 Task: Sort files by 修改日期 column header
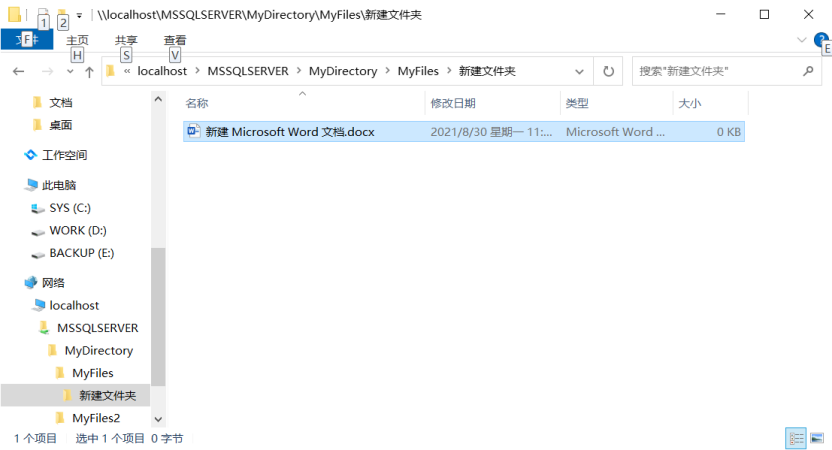point(453,103)
